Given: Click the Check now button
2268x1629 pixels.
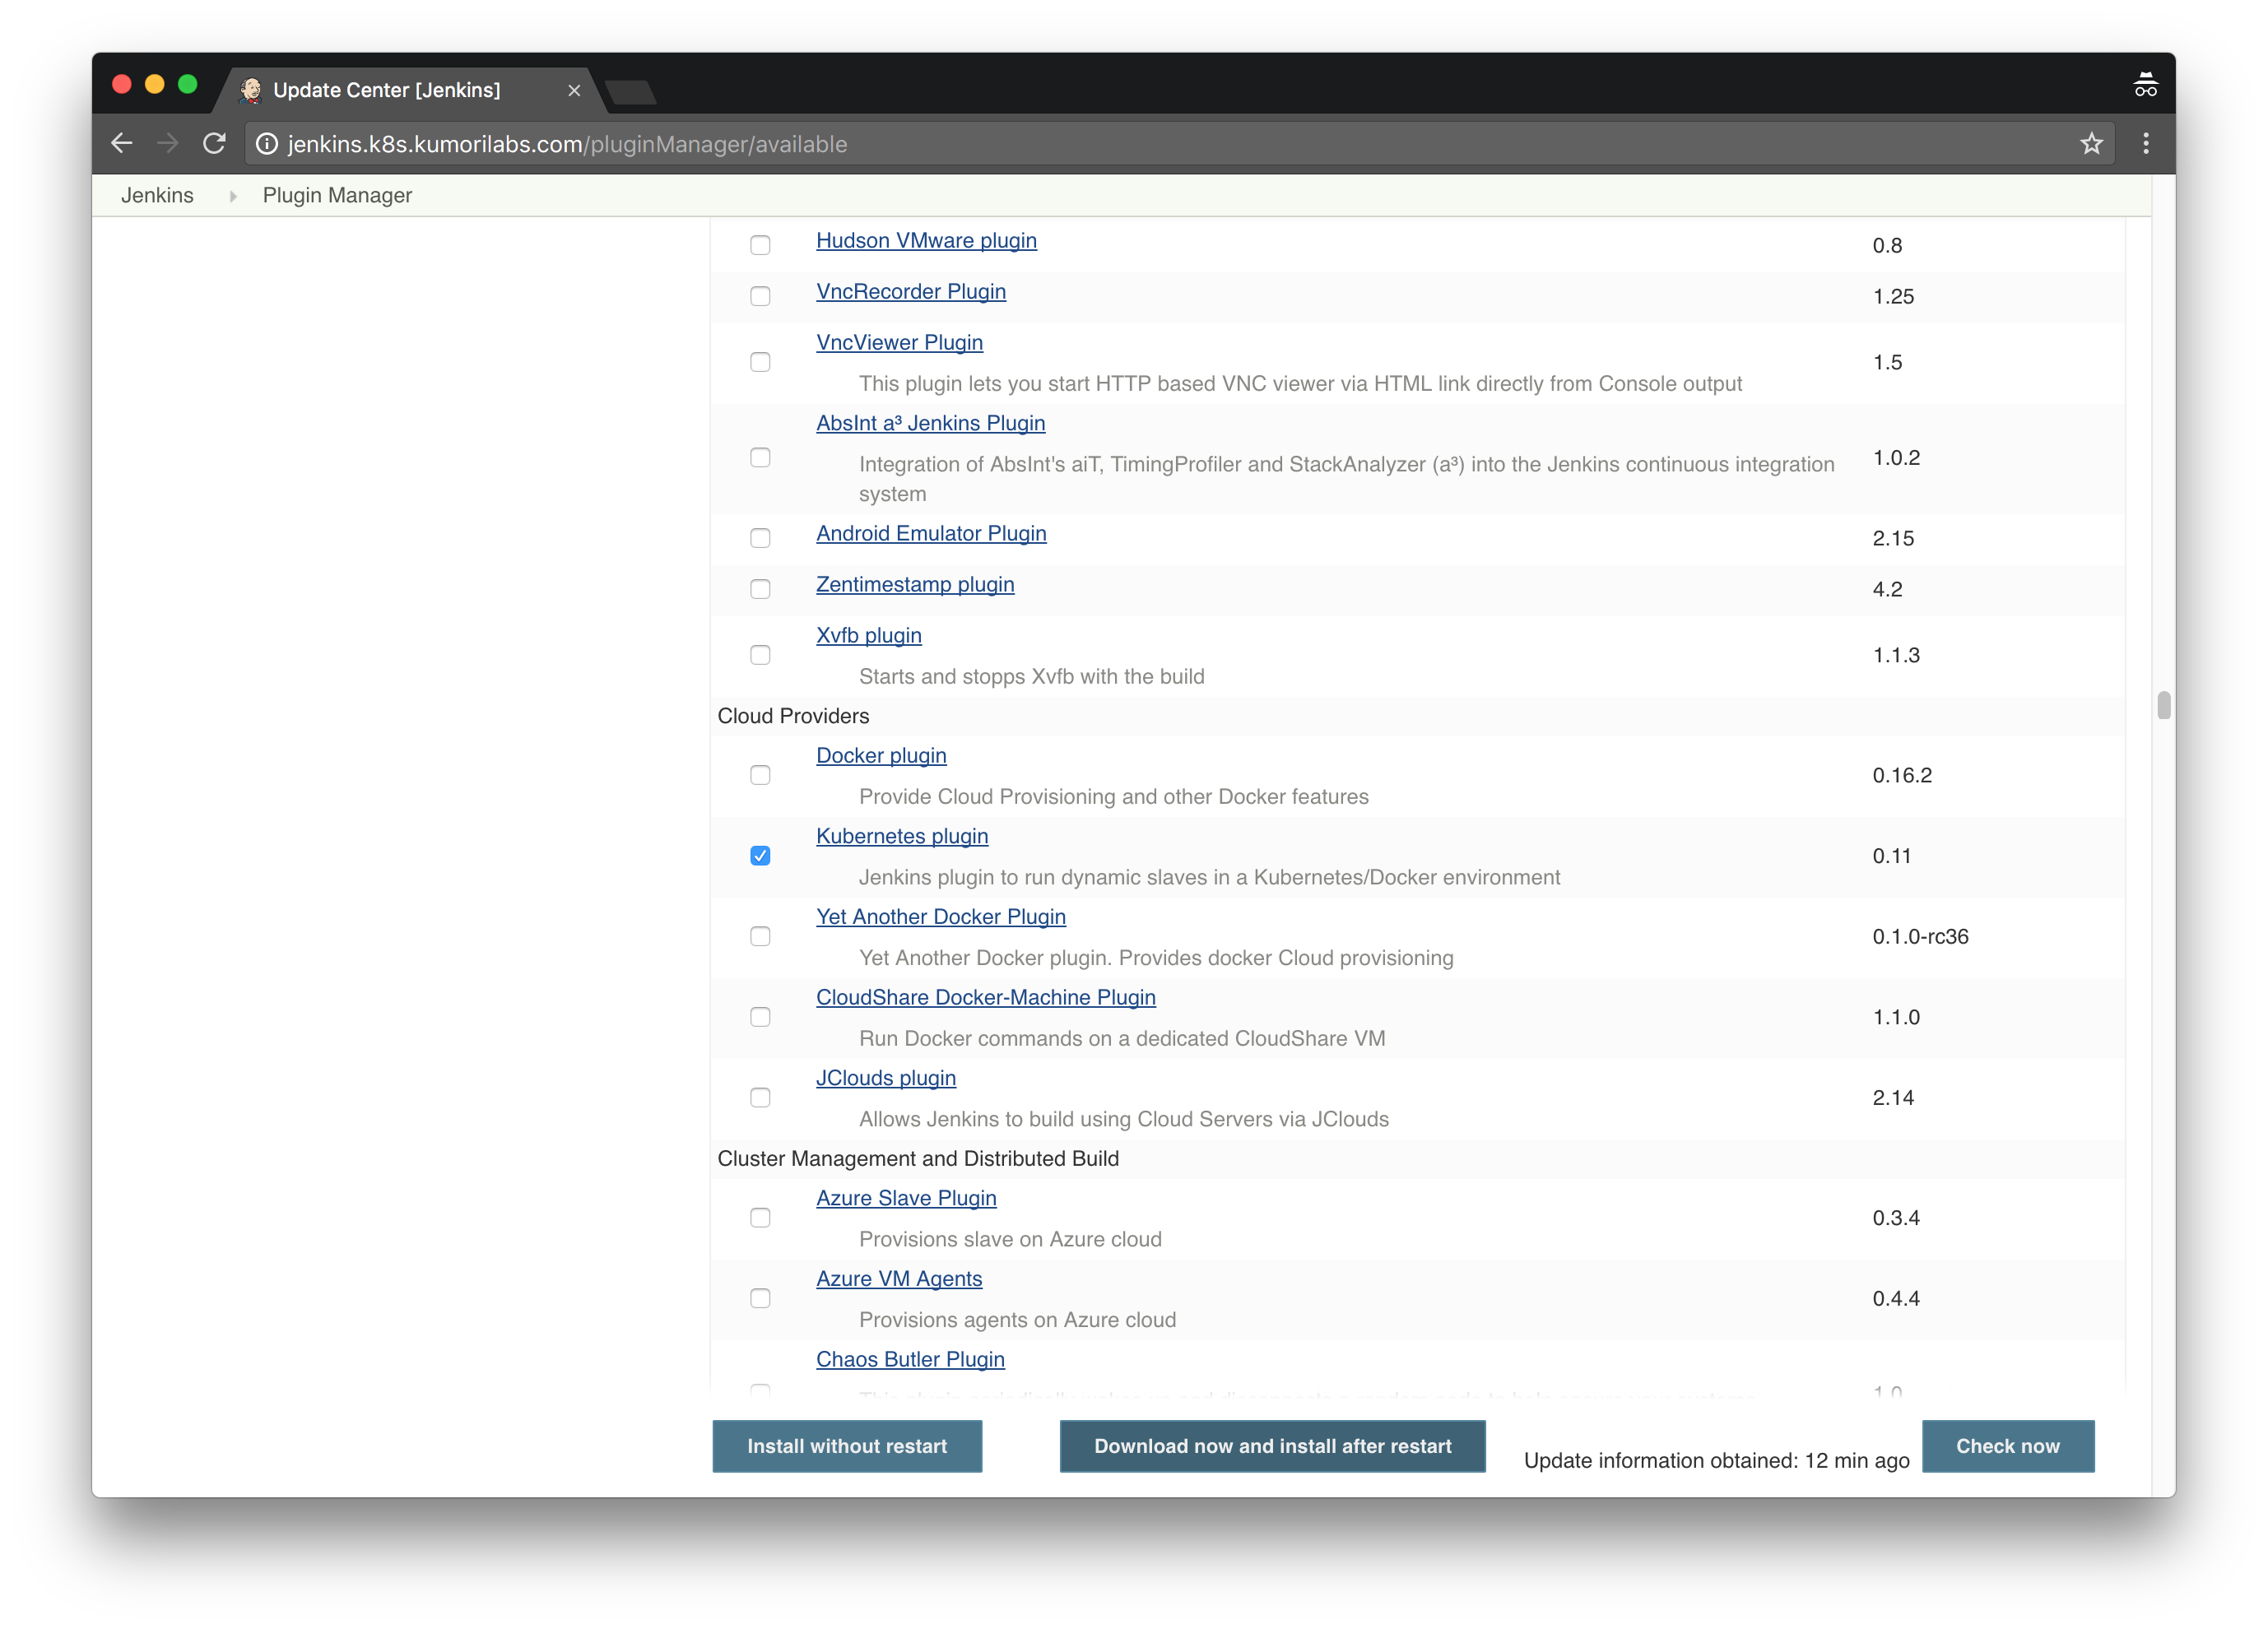Looking at the screenshot, I should pyautogui.click(x=2007, y=1446).
